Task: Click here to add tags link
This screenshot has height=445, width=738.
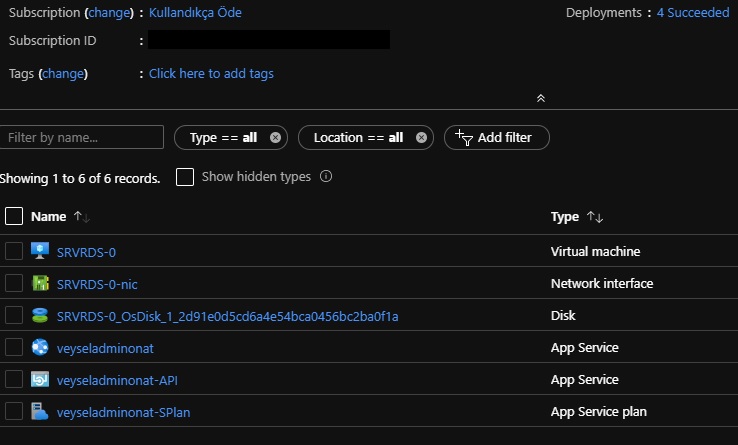Action: pos(211,74)
